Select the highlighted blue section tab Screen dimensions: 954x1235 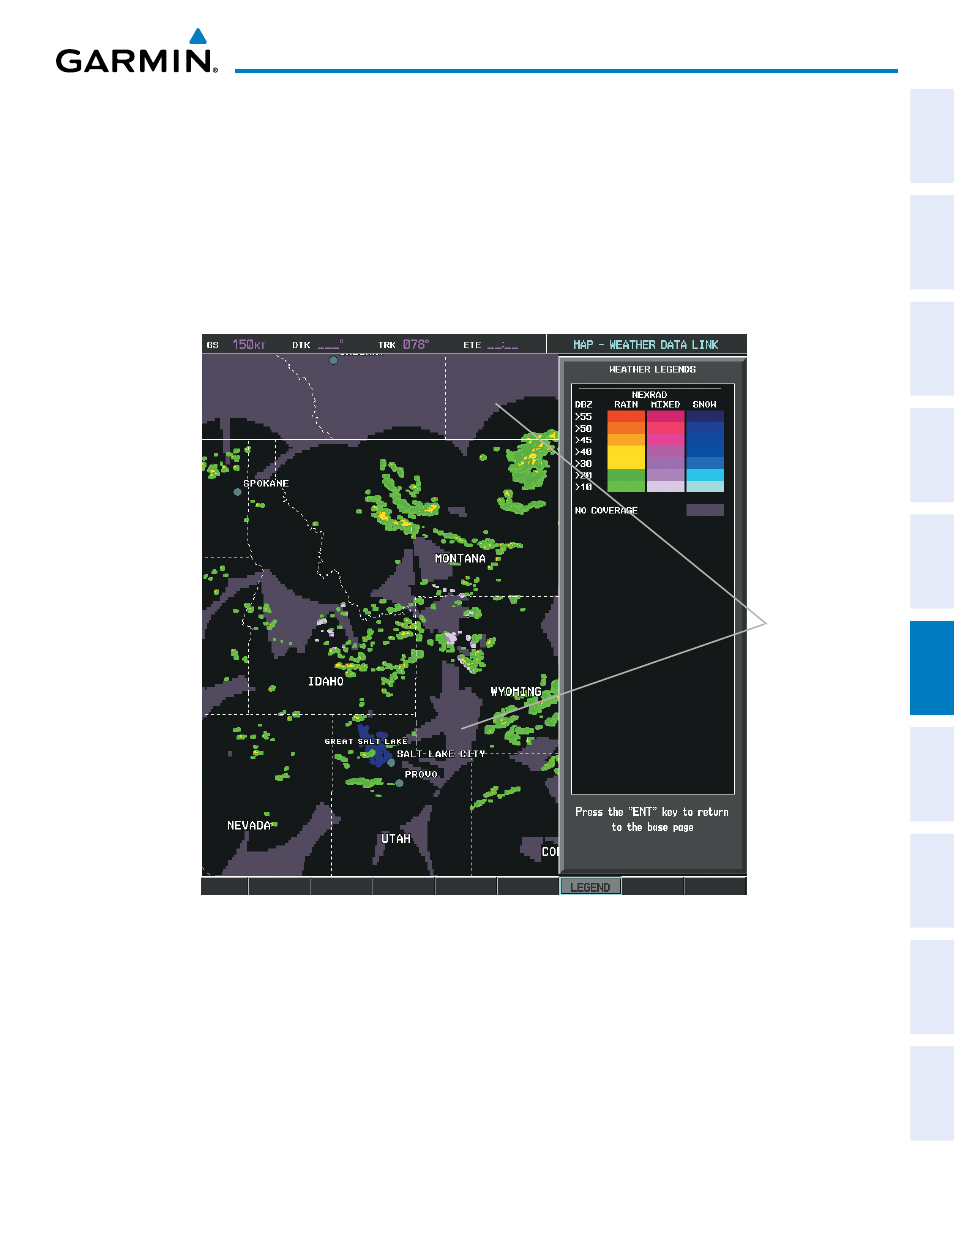coord(932,668)
